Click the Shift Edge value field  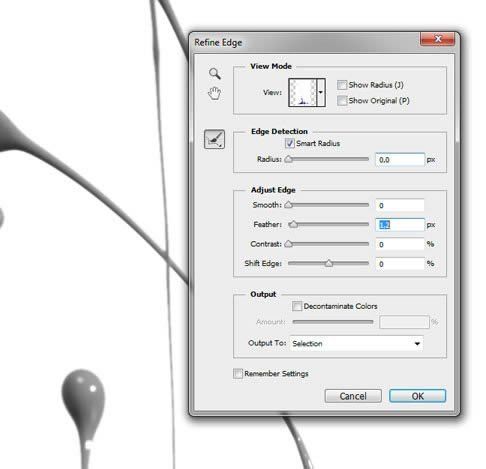400,264
